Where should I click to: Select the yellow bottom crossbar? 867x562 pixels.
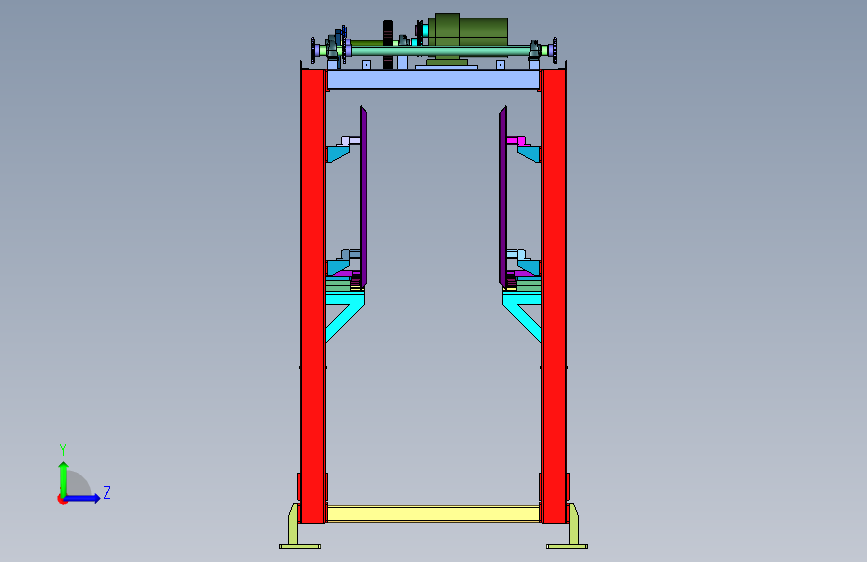click(434, 513)
